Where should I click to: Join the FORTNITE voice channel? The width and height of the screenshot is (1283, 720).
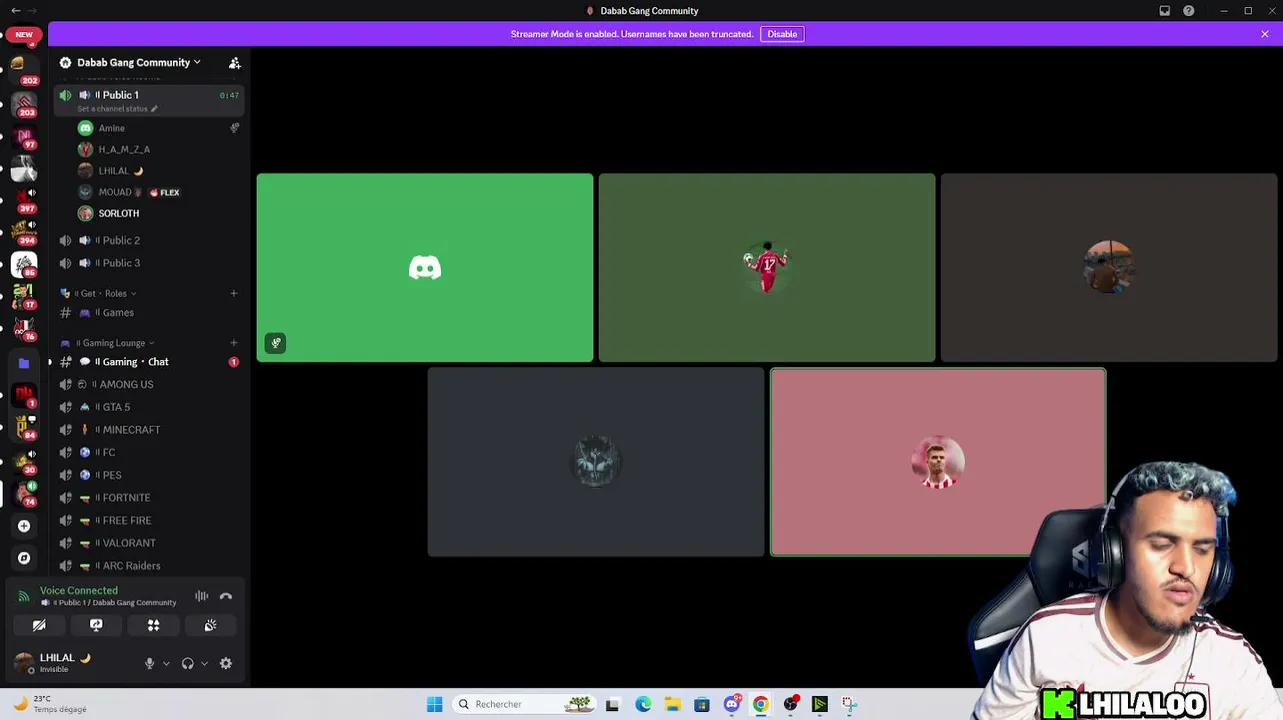pyautogui.click(x=149, y=498)
